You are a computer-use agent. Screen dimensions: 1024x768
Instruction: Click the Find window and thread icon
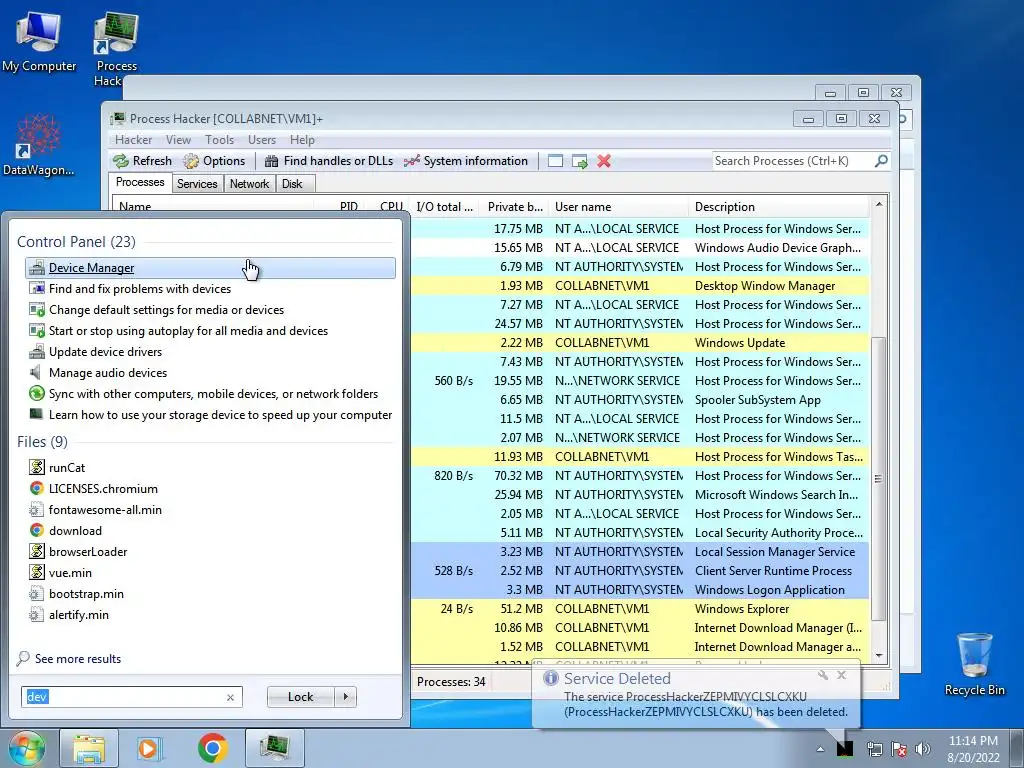coord(579,161)
